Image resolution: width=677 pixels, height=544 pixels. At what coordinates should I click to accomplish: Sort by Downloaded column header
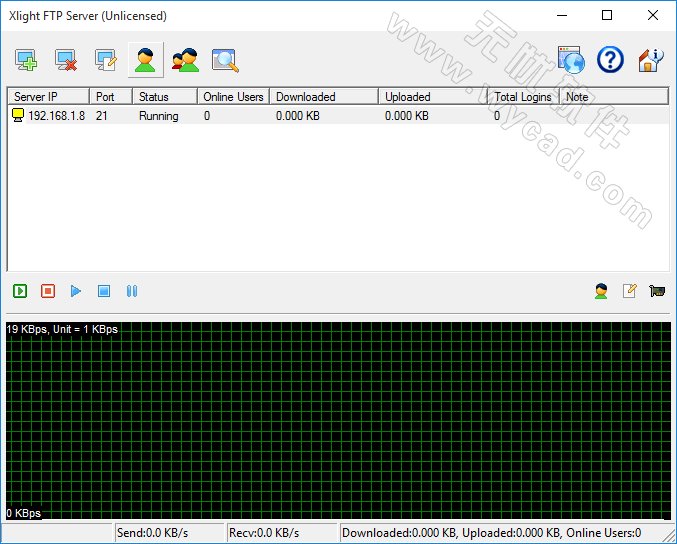click(324, 97)
